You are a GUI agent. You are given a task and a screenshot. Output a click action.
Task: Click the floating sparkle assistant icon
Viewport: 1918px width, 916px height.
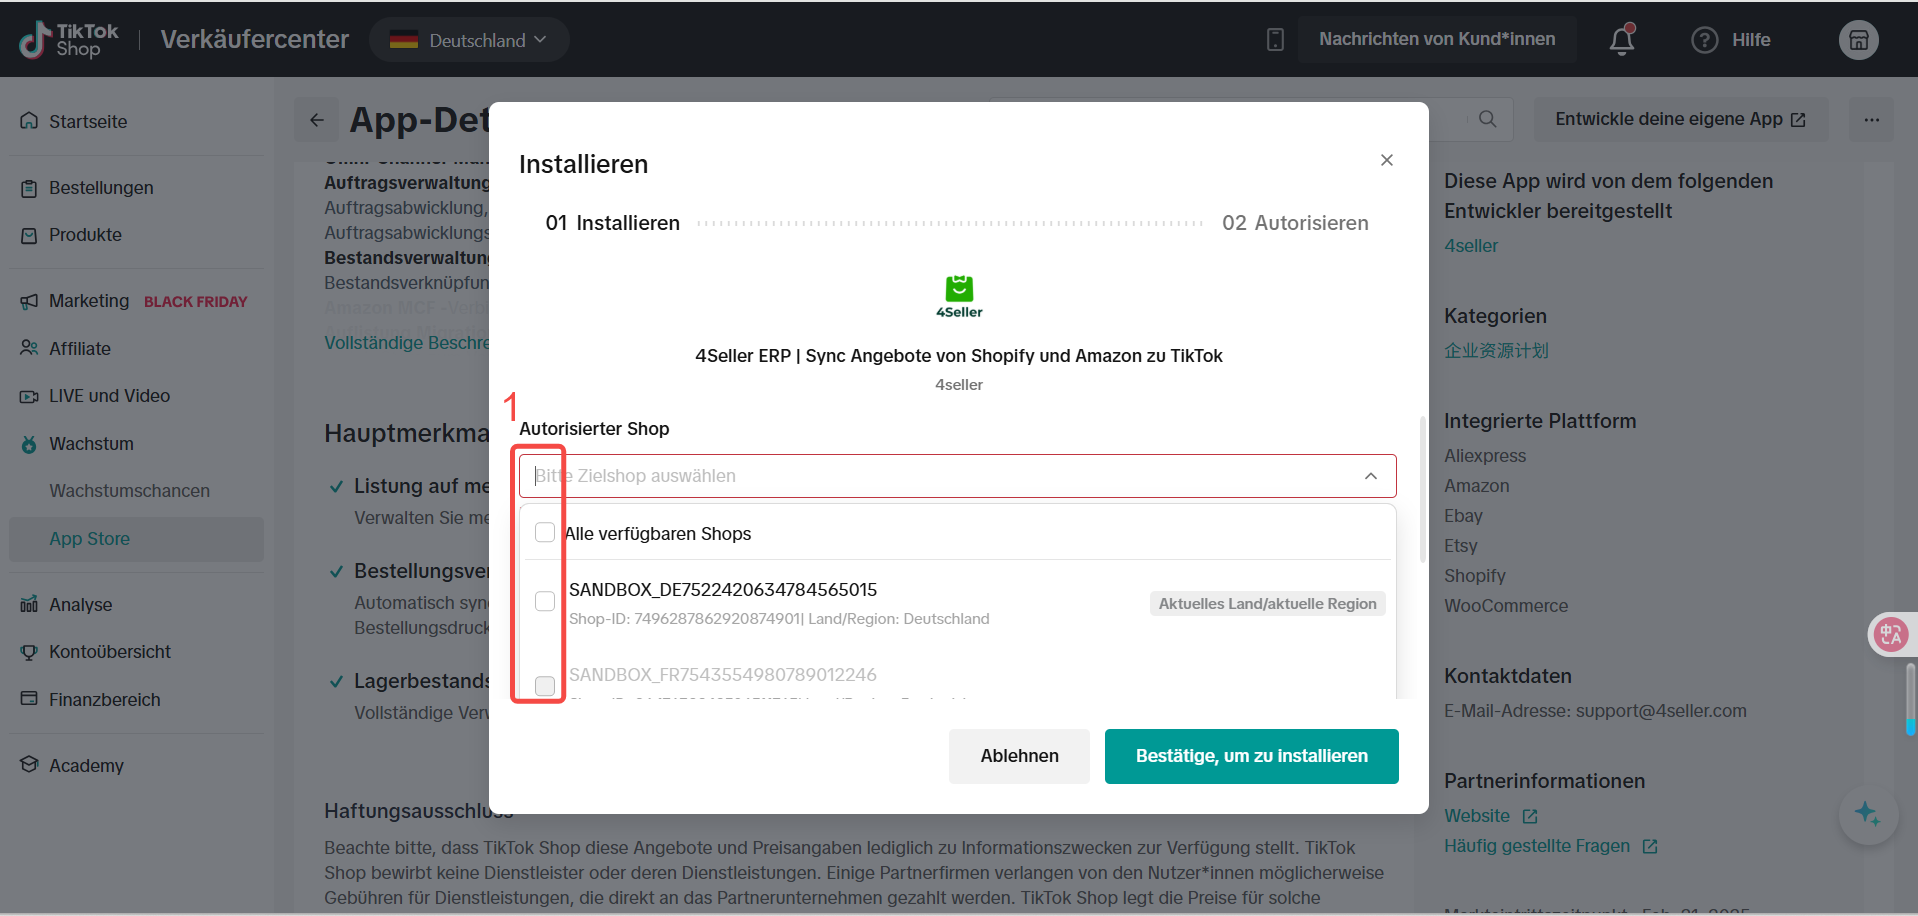coord(1867,814)
